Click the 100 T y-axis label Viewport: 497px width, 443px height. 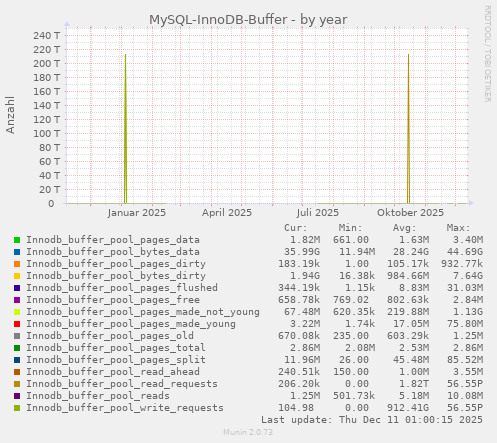pos(46,133)
